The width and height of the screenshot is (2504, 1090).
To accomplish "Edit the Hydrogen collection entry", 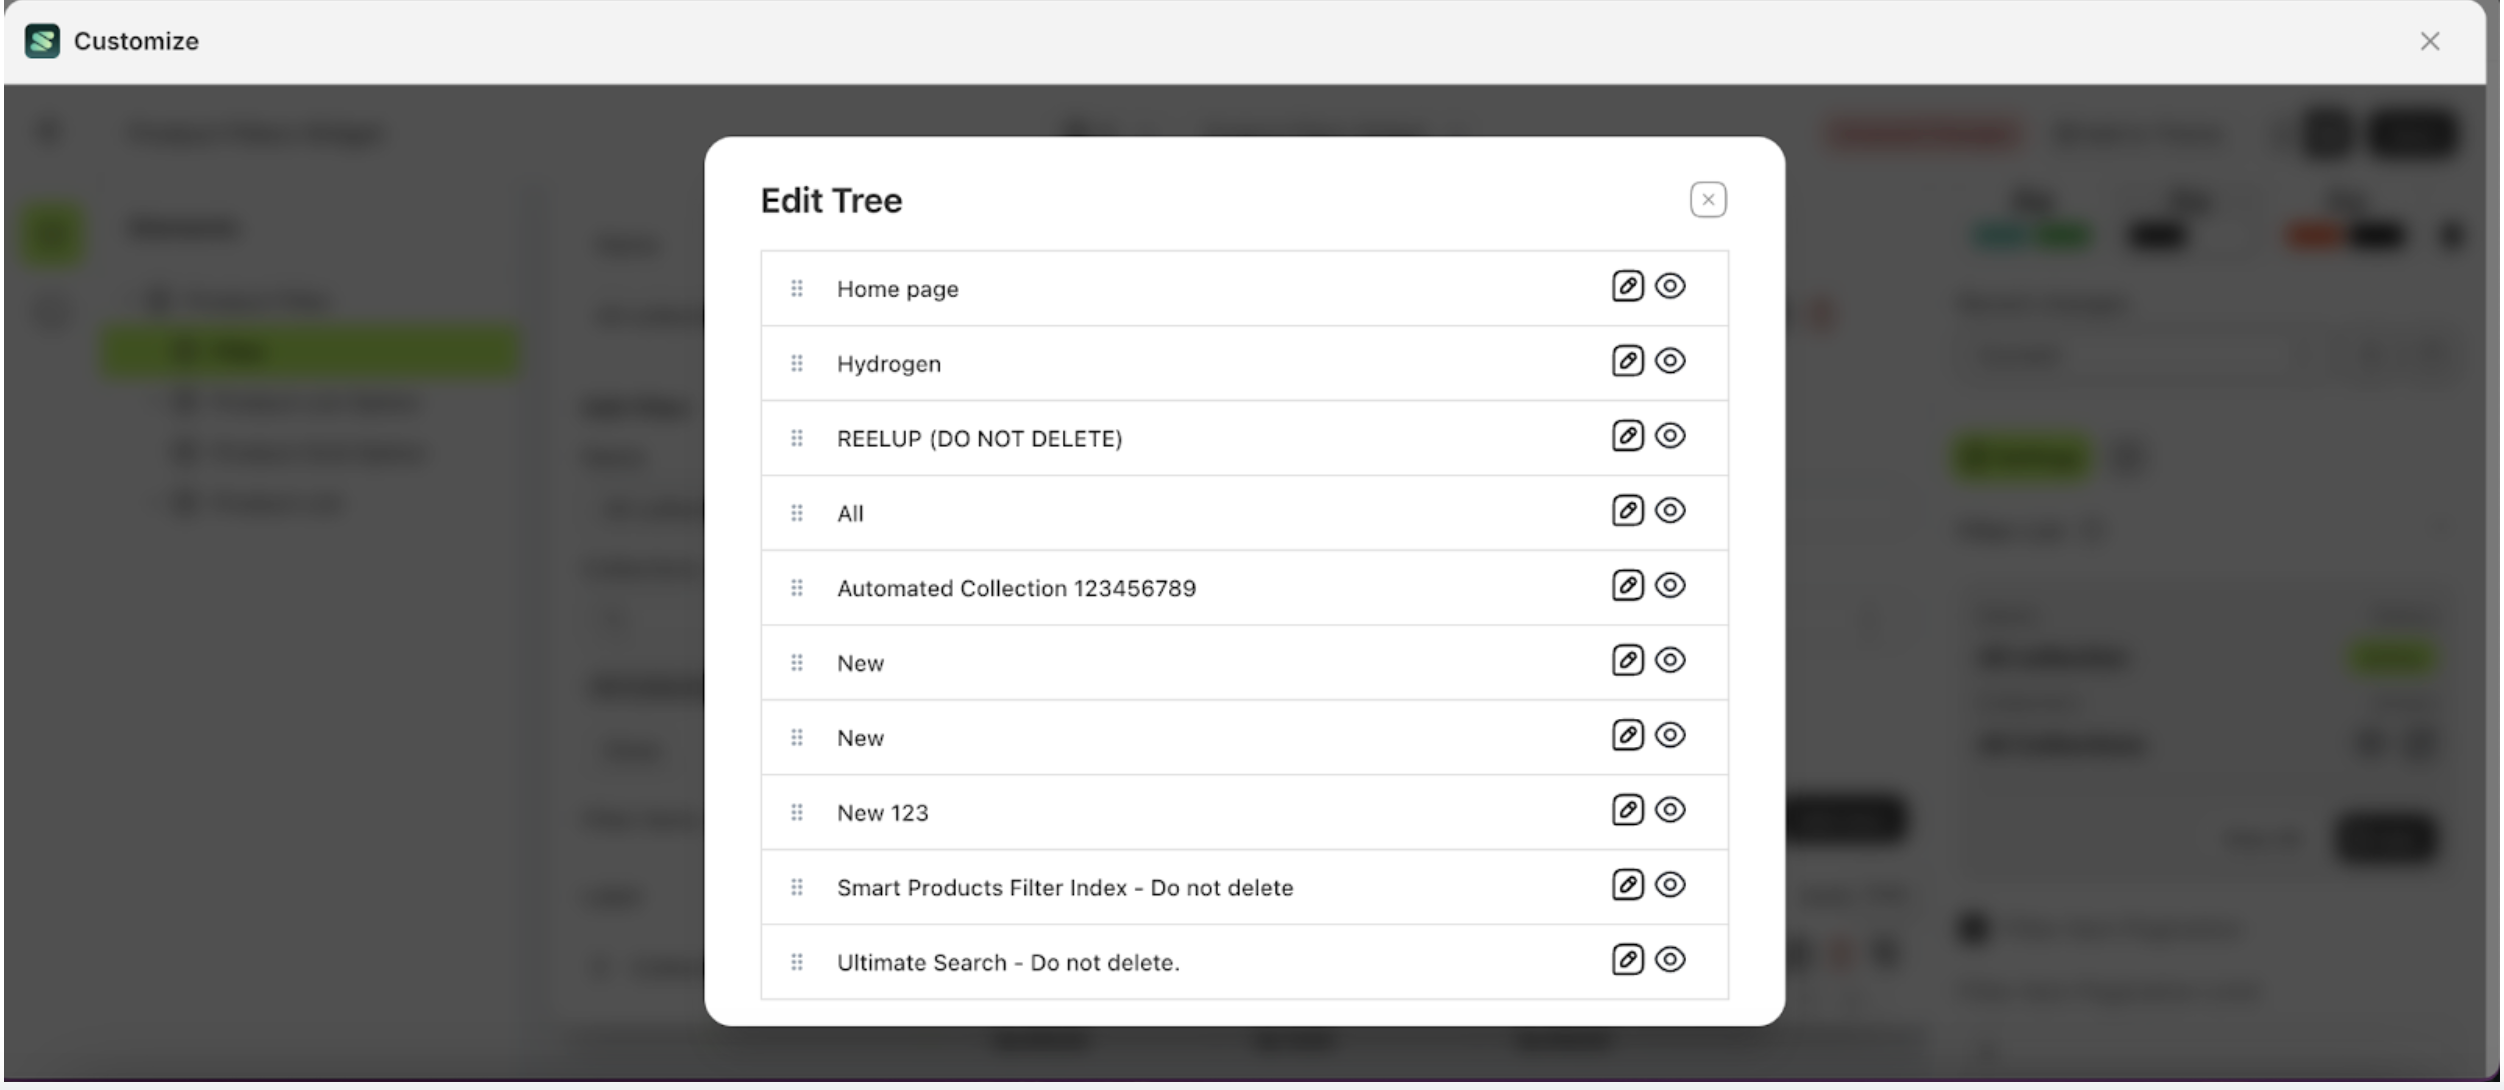I will (x=1627, y=362).
